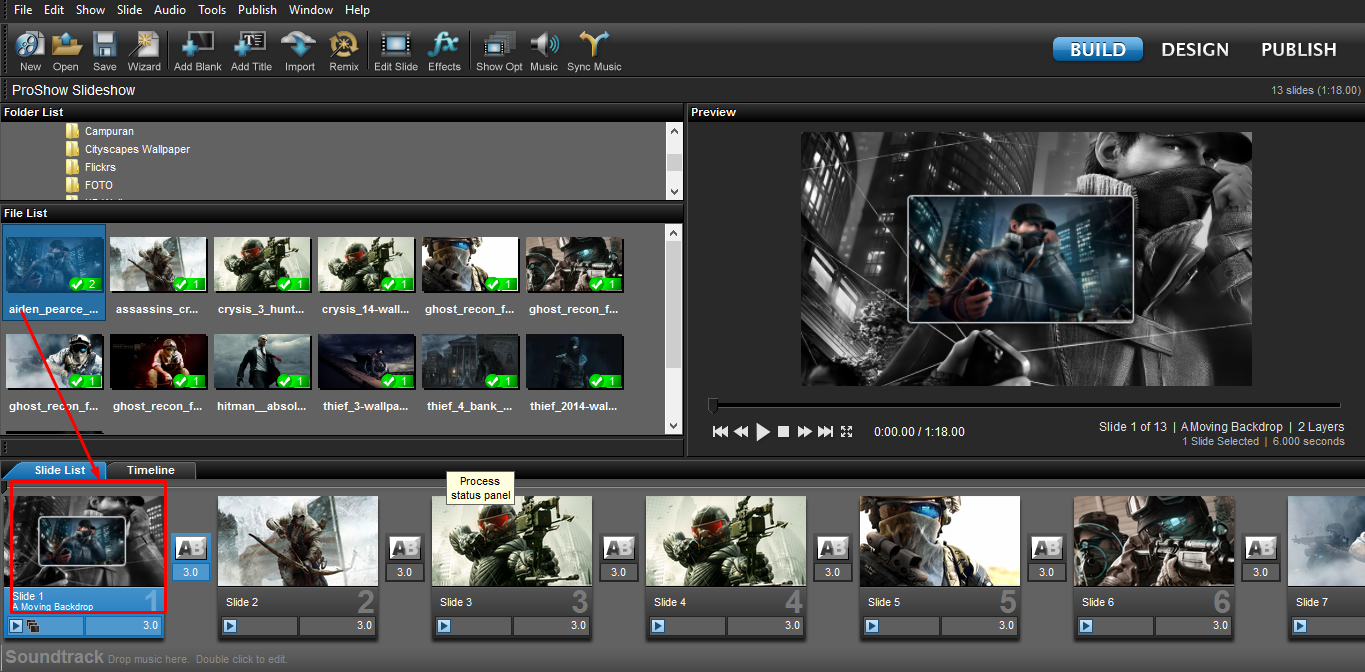Switch to the Timeline tab

pos(151,470)
